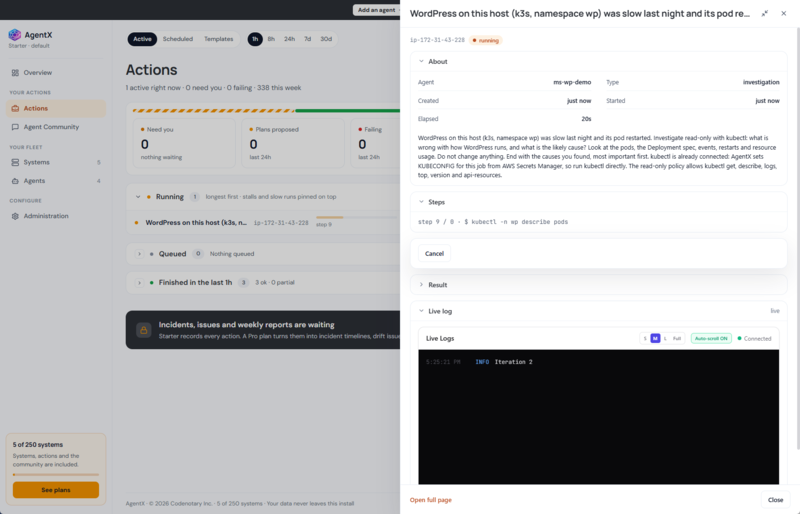Open Overview via its grid icon

15,72
